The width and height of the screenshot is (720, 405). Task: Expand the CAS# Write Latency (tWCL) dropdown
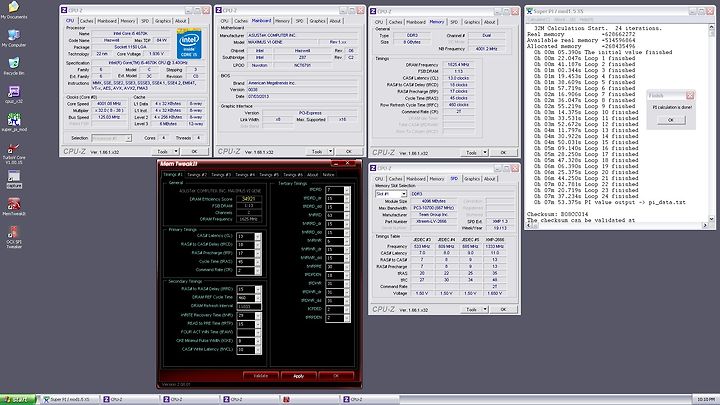point(258,350)
